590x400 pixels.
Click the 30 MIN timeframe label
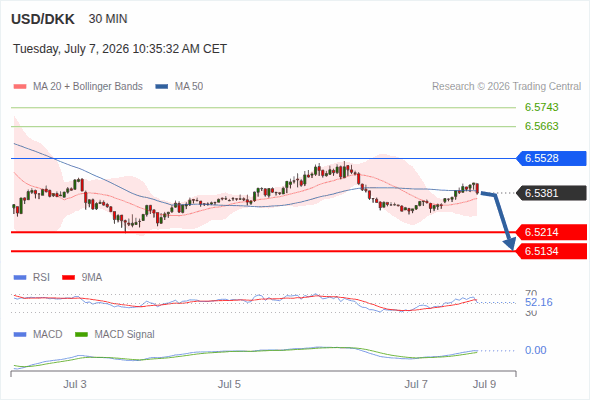[x=108, y=19]
